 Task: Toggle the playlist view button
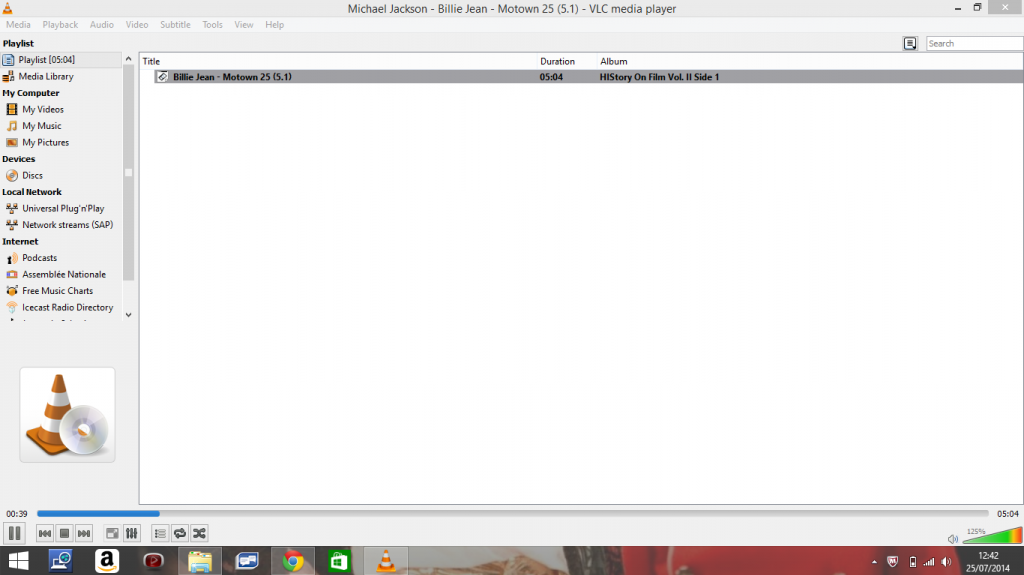click(x=160, y=533)
